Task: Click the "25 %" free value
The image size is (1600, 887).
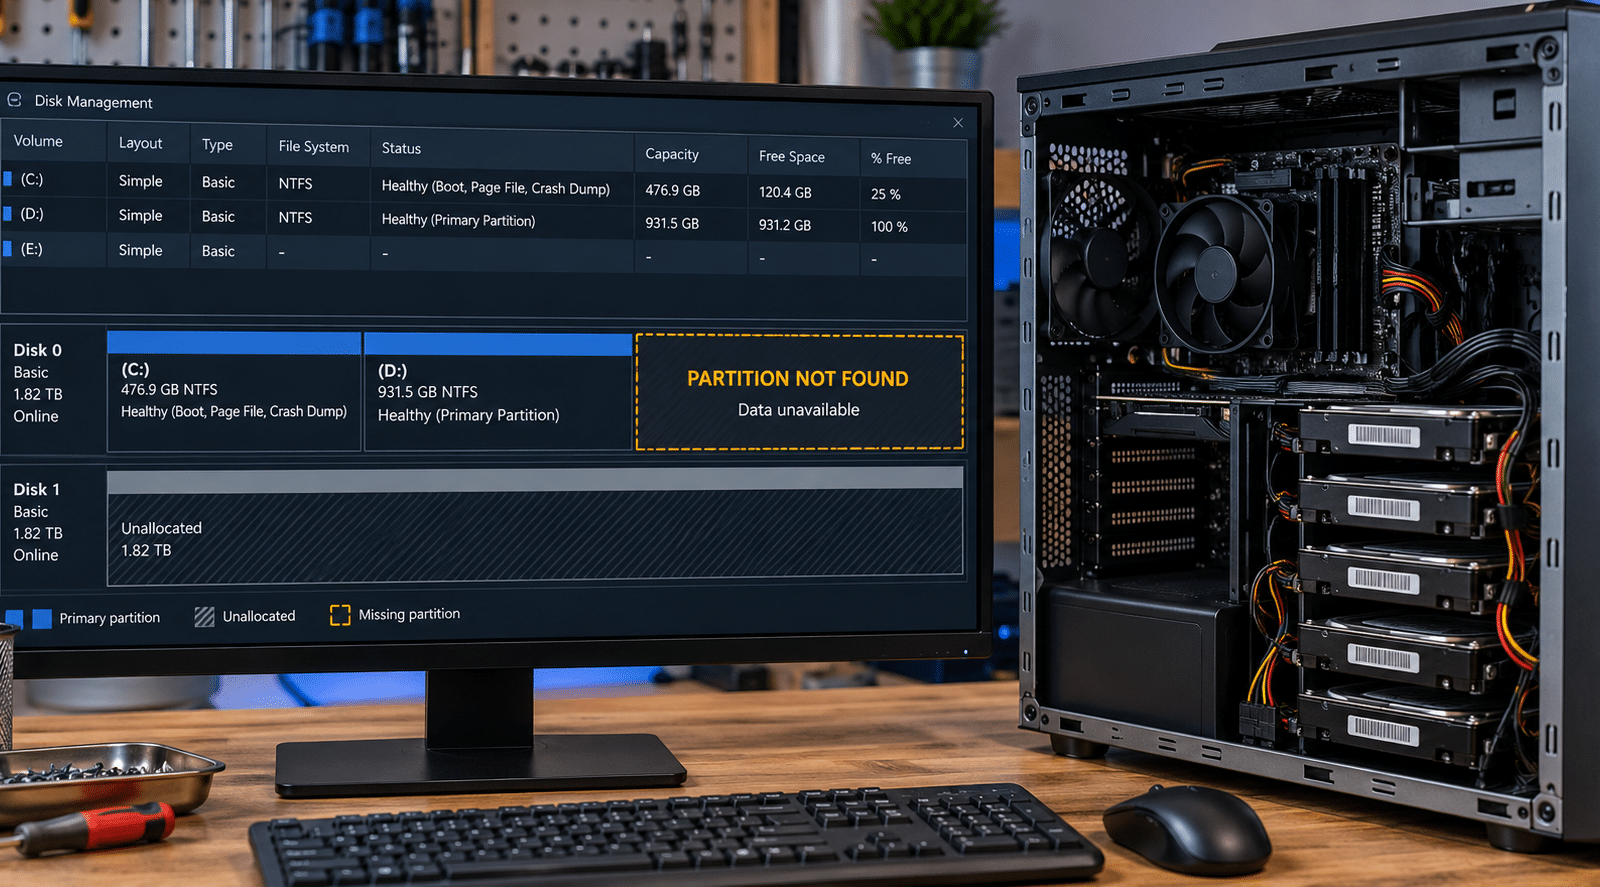Action: pyautogui.click(x=886, y=194)
